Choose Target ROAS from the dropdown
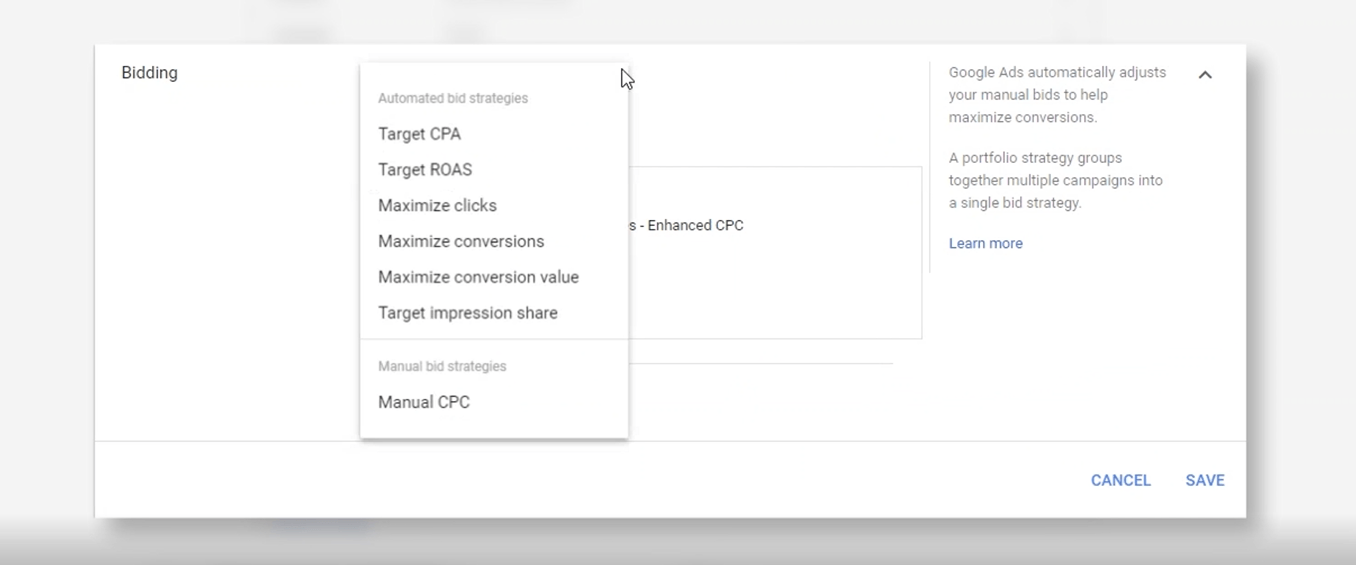 click(x=425, y=170)
